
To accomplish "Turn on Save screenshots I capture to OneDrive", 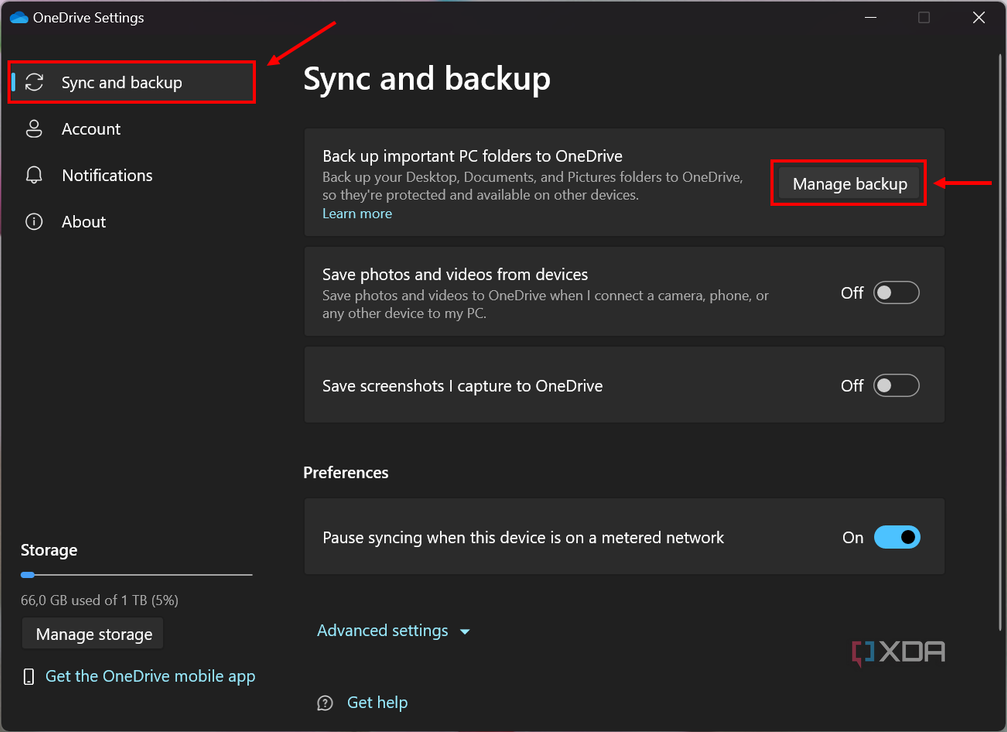I will tap(896, 385).
